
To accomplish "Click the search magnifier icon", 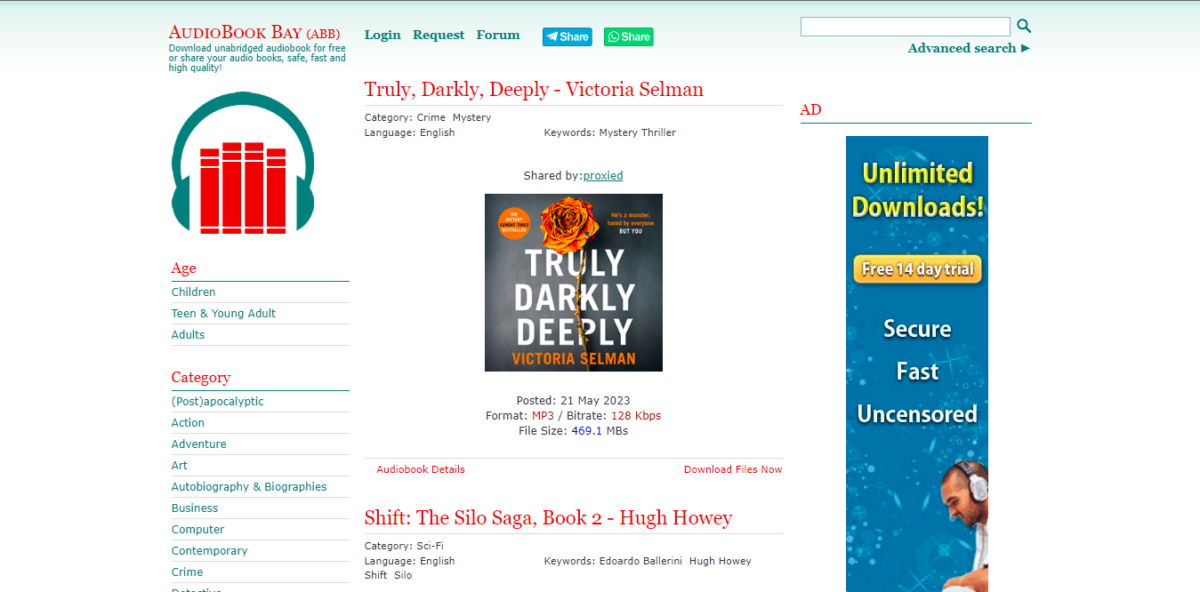I will point(1023,26).
